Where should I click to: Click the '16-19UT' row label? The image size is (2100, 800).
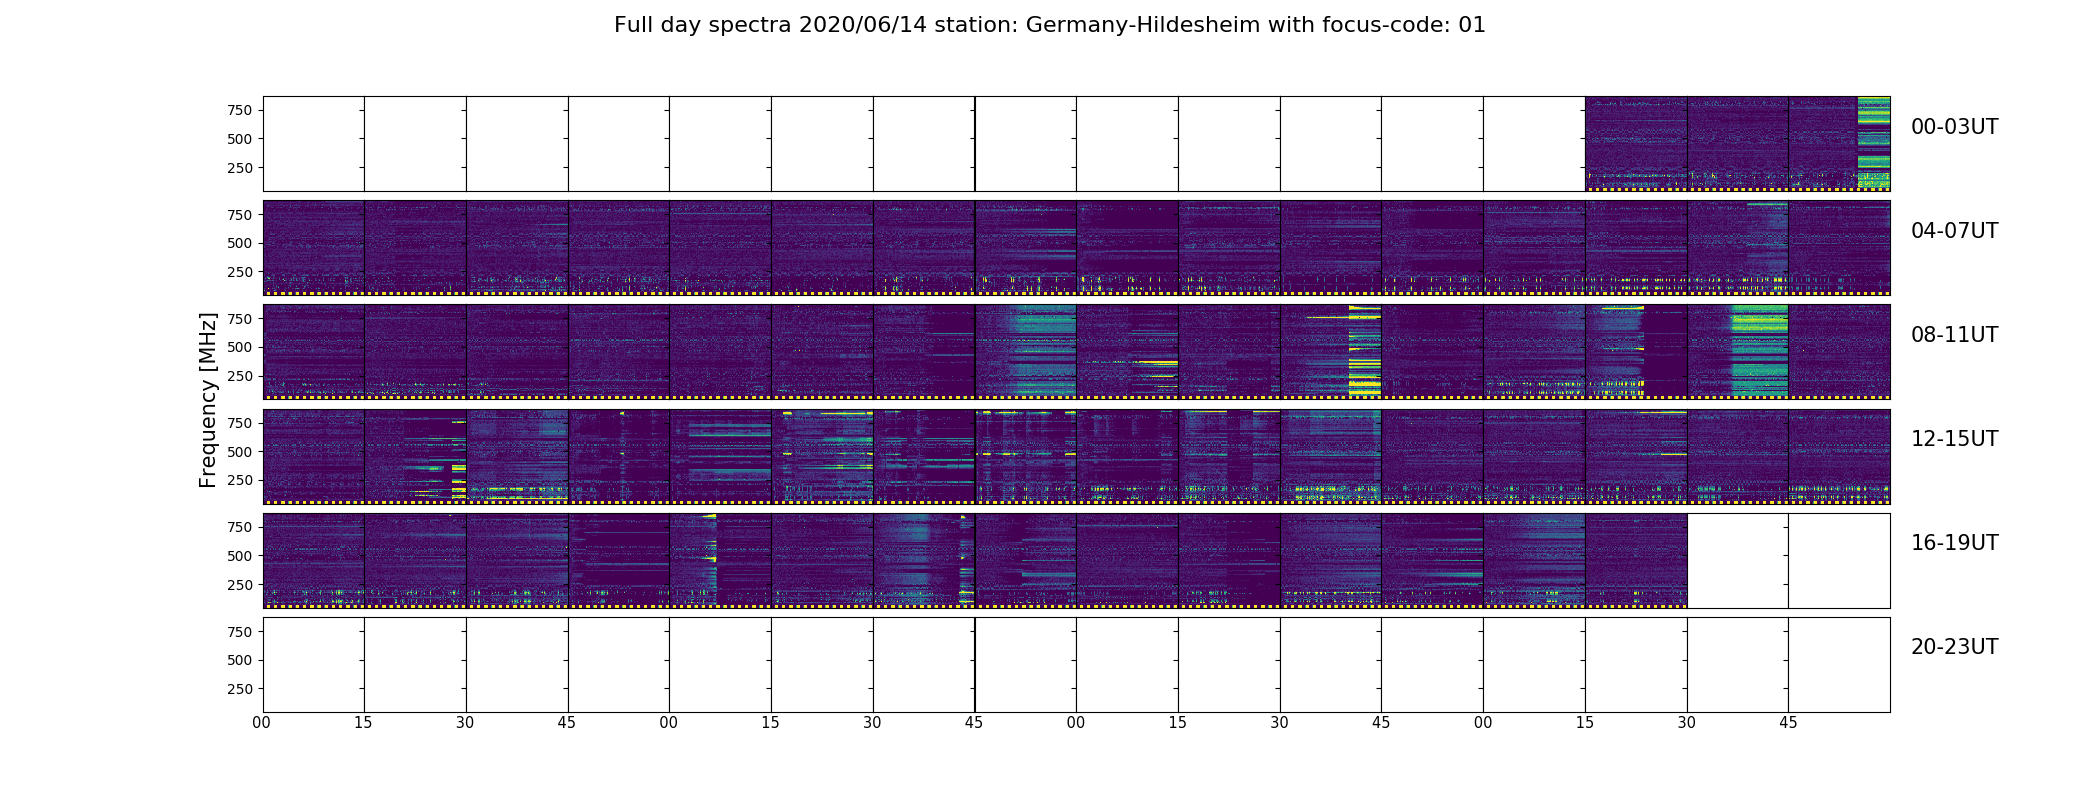tap(1954, 543)
